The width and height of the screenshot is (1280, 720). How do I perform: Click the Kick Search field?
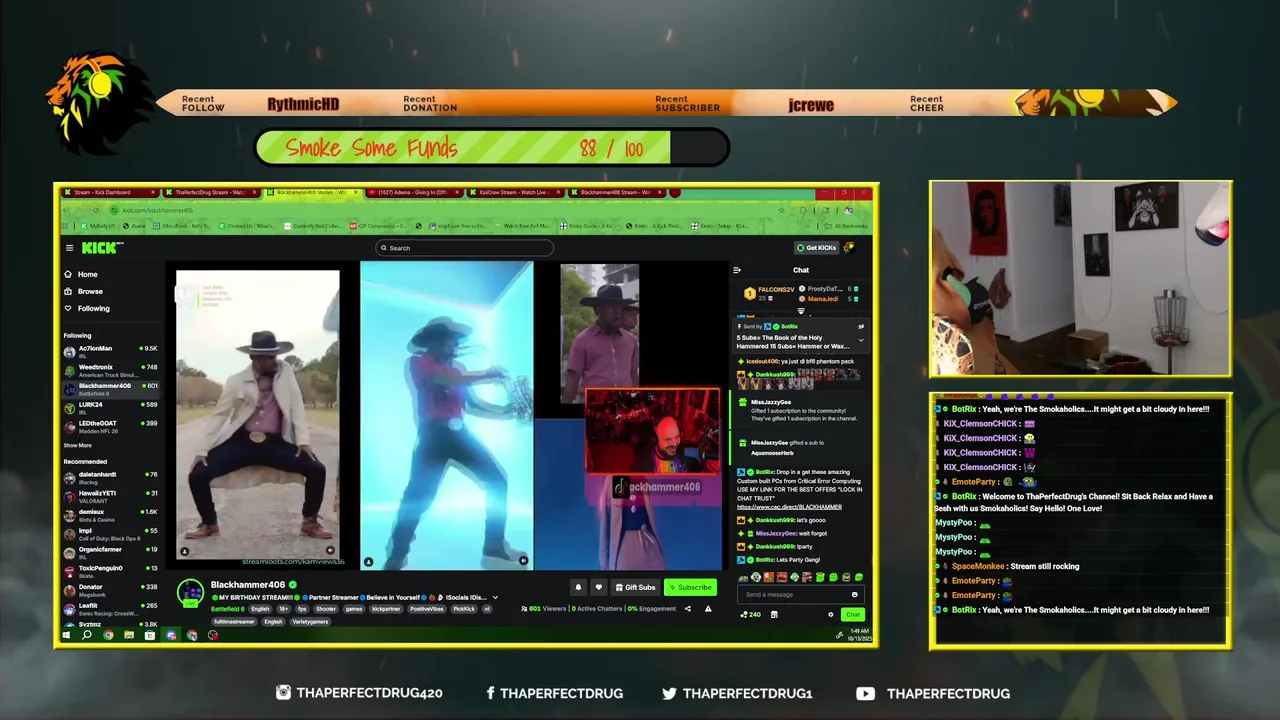(464, 248)
